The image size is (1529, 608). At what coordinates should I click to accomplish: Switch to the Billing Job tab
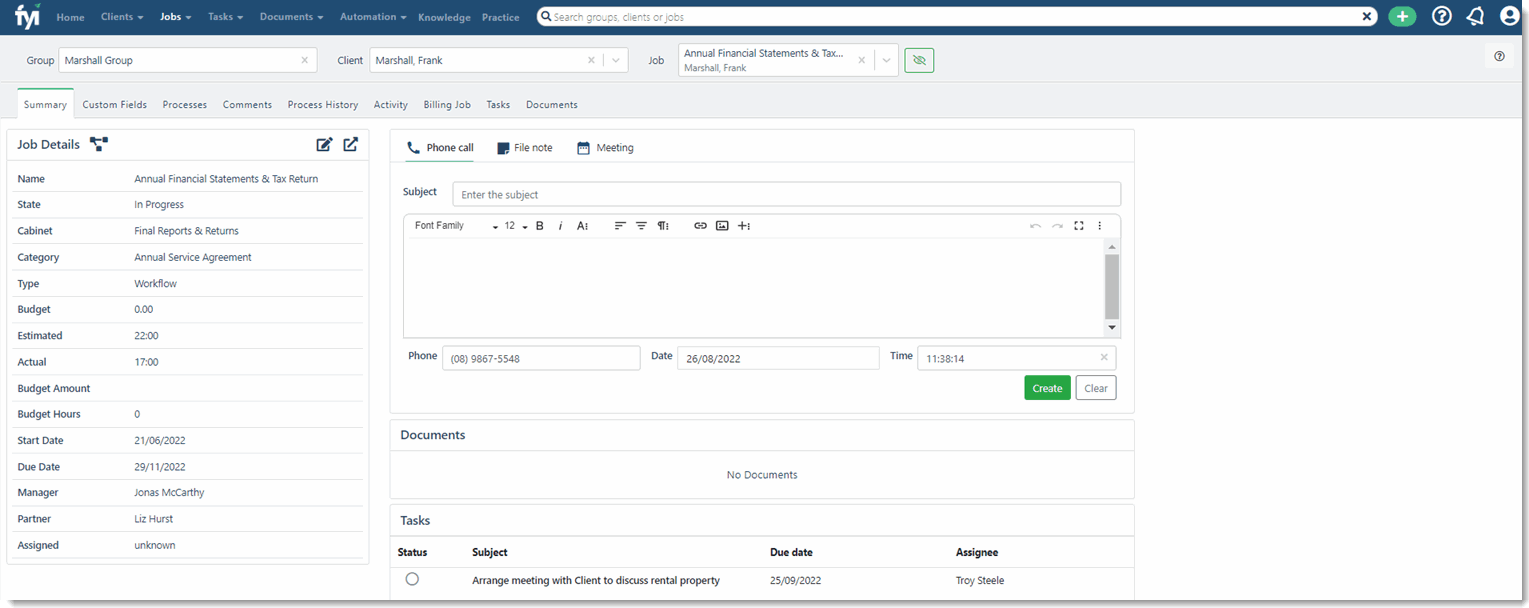click(x=447, y=105)
